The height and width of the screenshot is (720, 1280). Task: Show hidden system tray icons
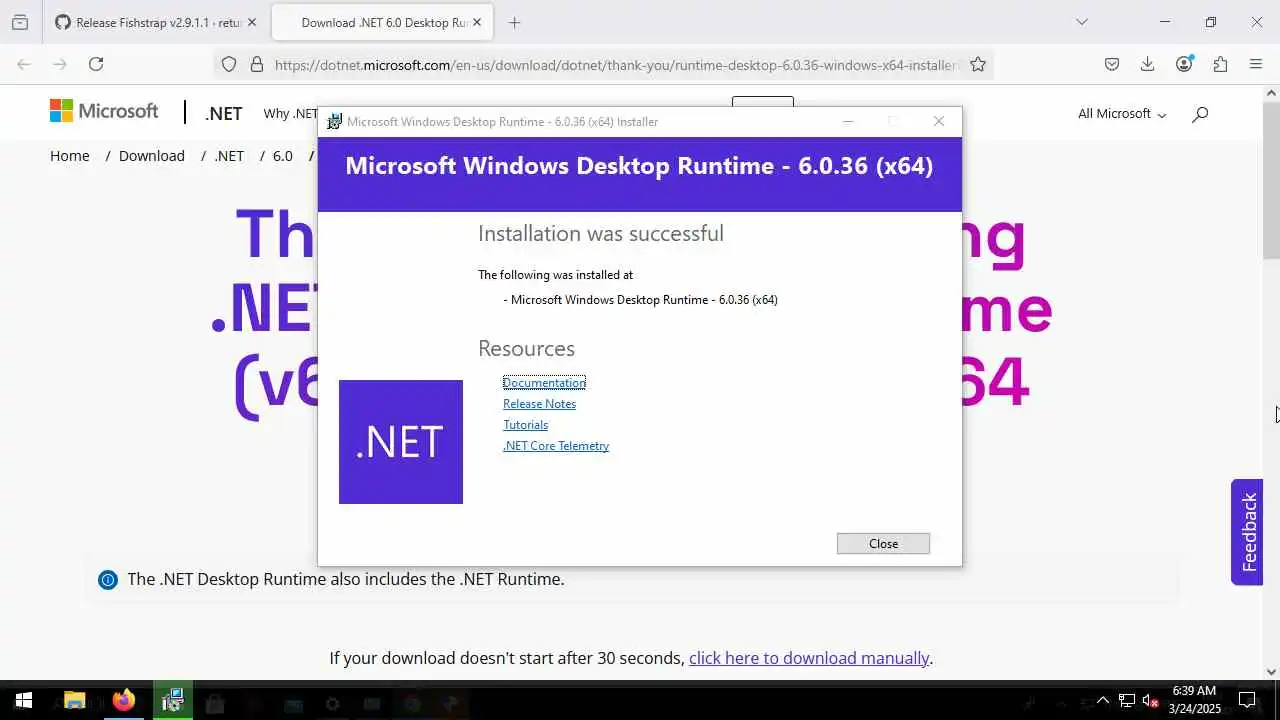coord(1103,701)
